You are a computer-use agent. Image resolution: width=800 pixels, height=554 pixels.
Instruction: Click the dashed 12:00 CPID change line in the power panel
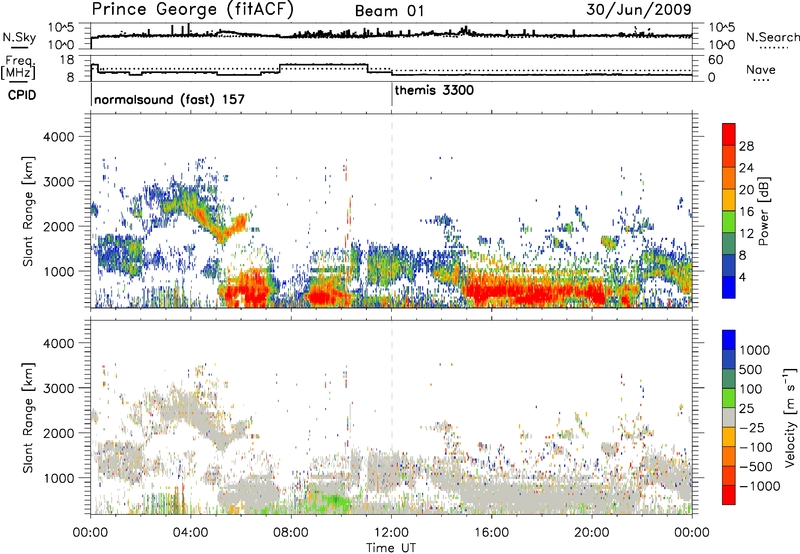pos(392,211)
